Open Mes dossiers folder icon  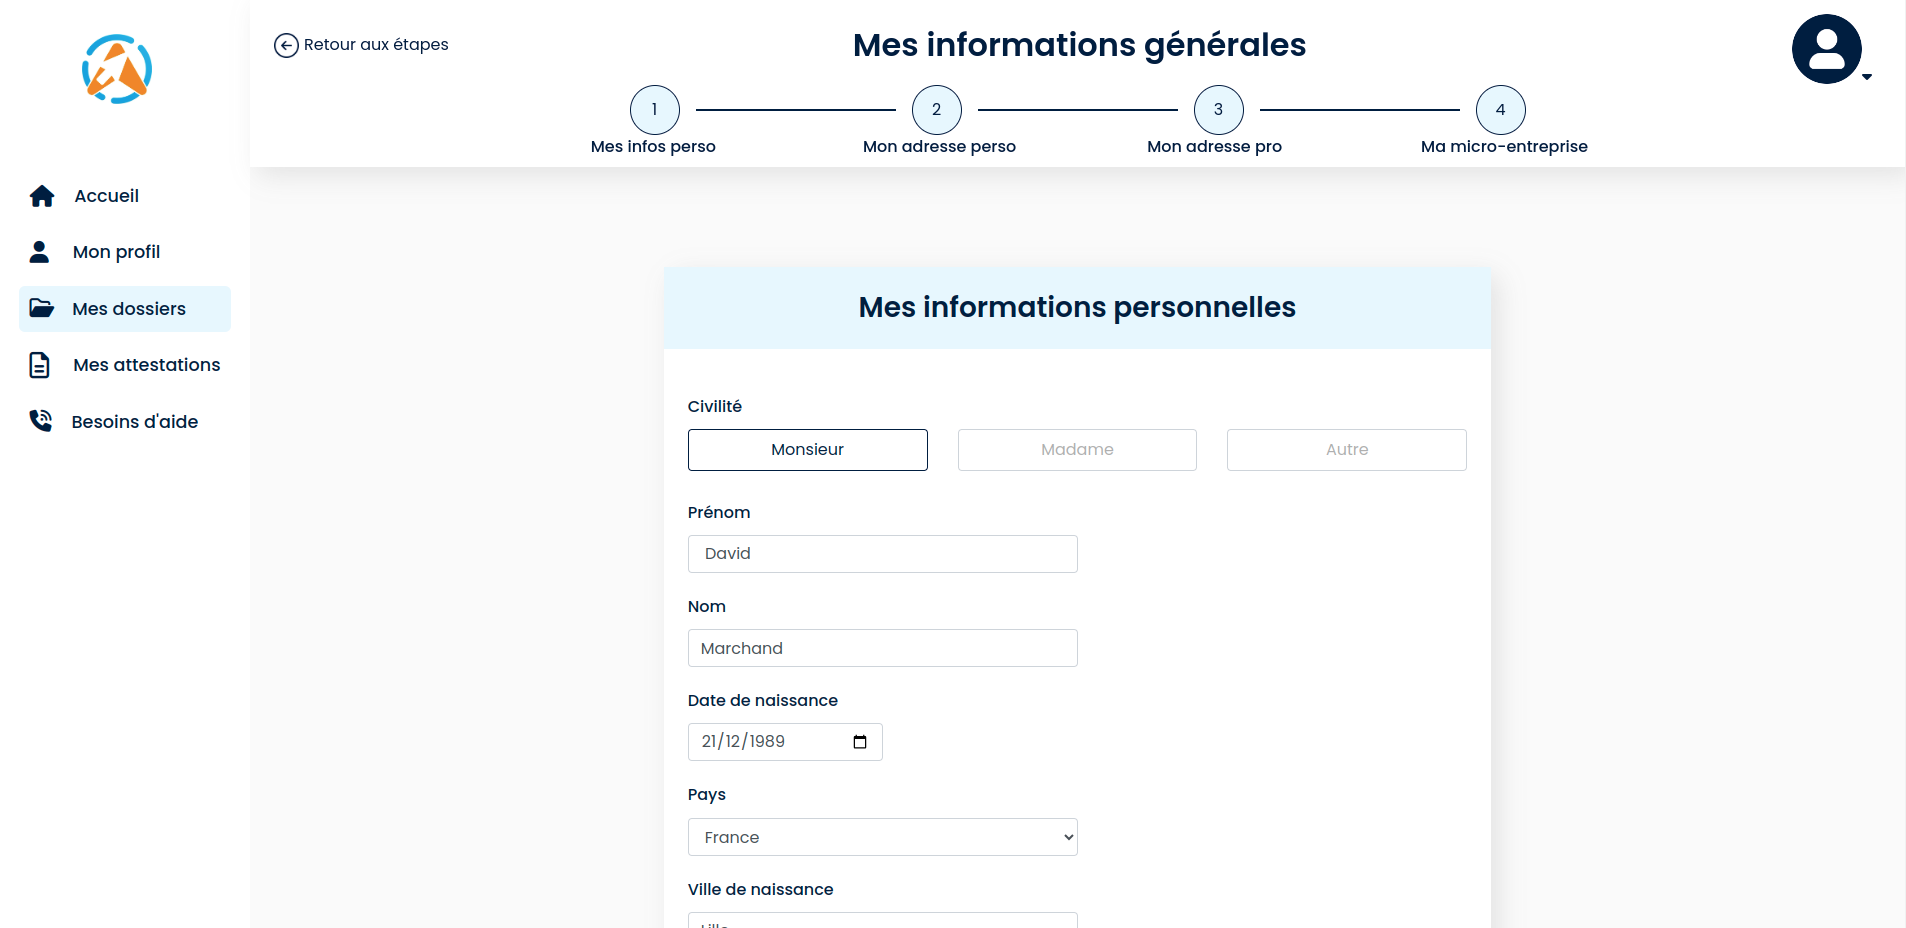tap(41, 308)
